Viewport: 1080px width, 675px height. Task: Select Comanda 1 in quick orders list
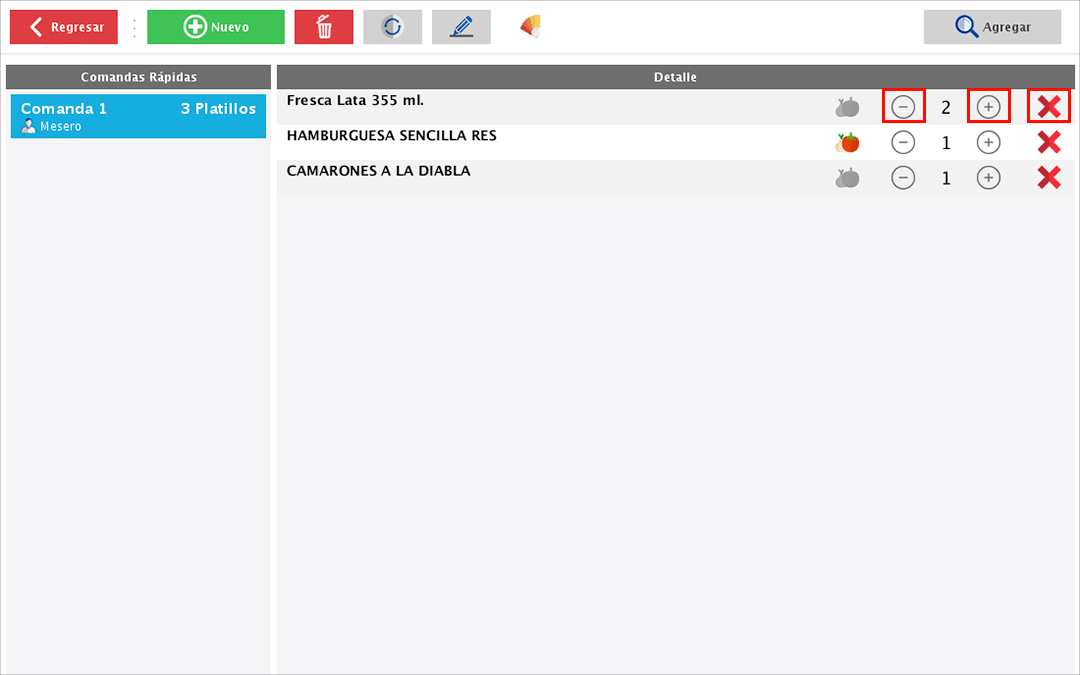pyautogui.click(x=138, y=116)
